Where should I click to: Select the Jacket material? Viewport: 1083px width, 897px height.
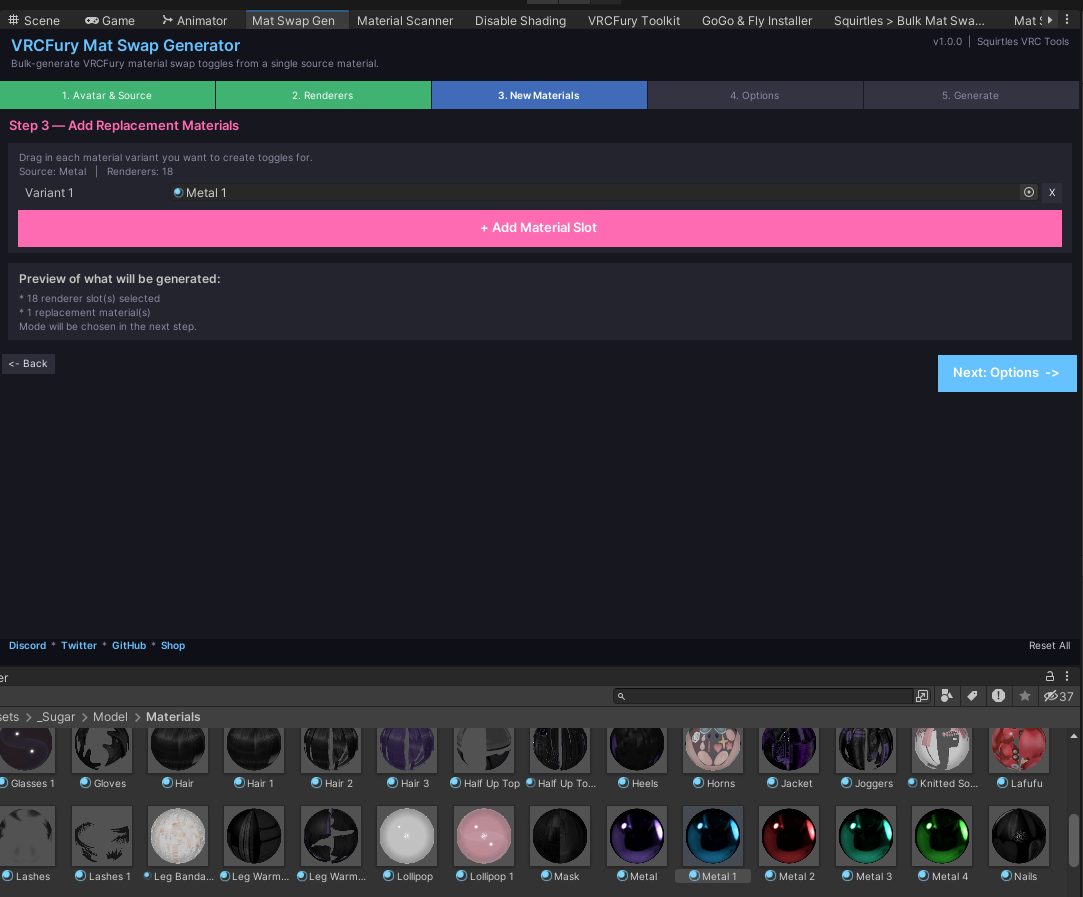tap(789, 758)
